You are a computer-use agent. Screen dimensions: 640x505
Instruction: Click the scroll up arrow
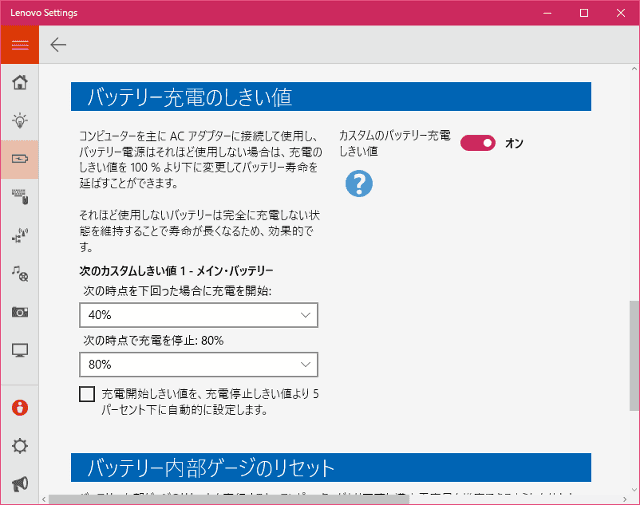[634, 69]
